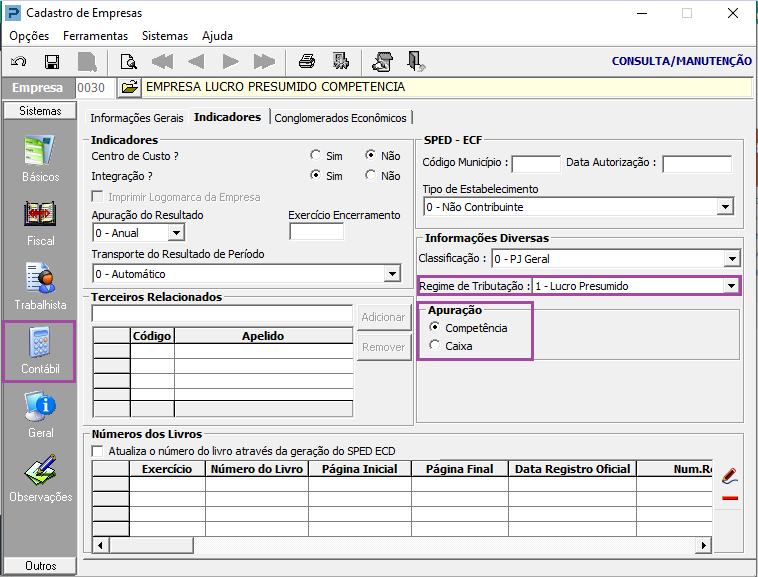Select Caixa under Apuração
Image resolution: width=758 pixels, height=577 pixels.
(434, 345)
